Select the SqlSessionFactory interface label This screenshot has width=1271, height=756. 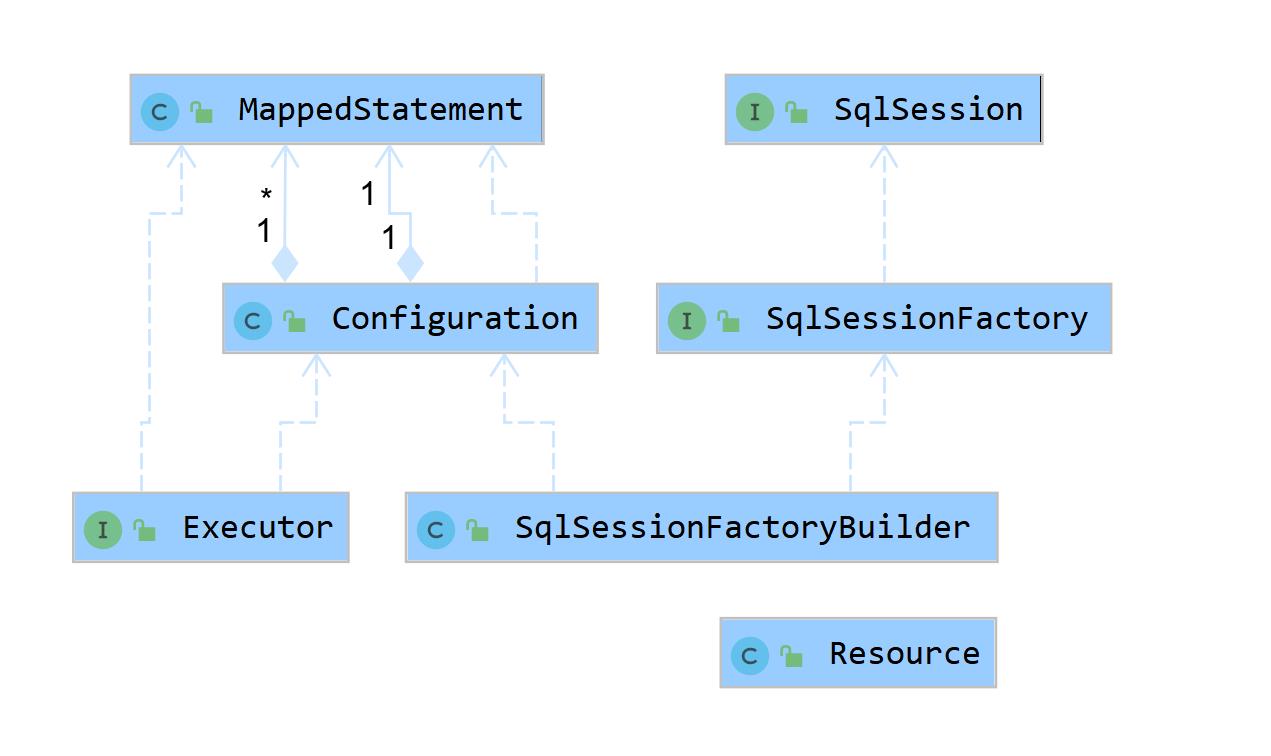point(927,318)
